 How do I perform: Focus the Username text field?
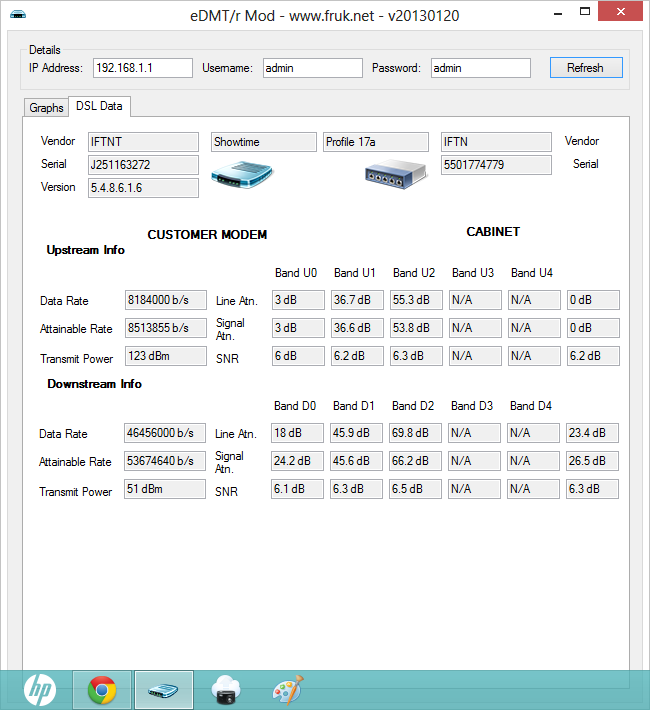point(312,68)
